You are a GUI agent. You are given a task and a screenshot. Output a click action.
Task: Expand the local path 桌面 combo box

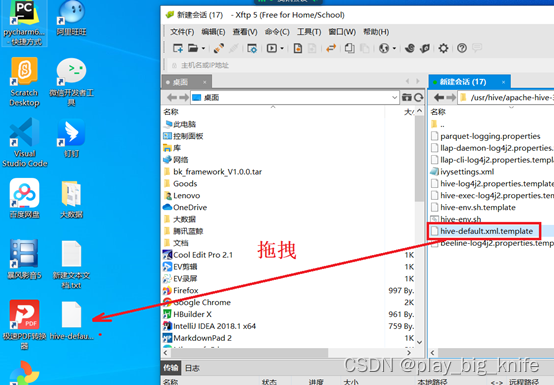395,97
